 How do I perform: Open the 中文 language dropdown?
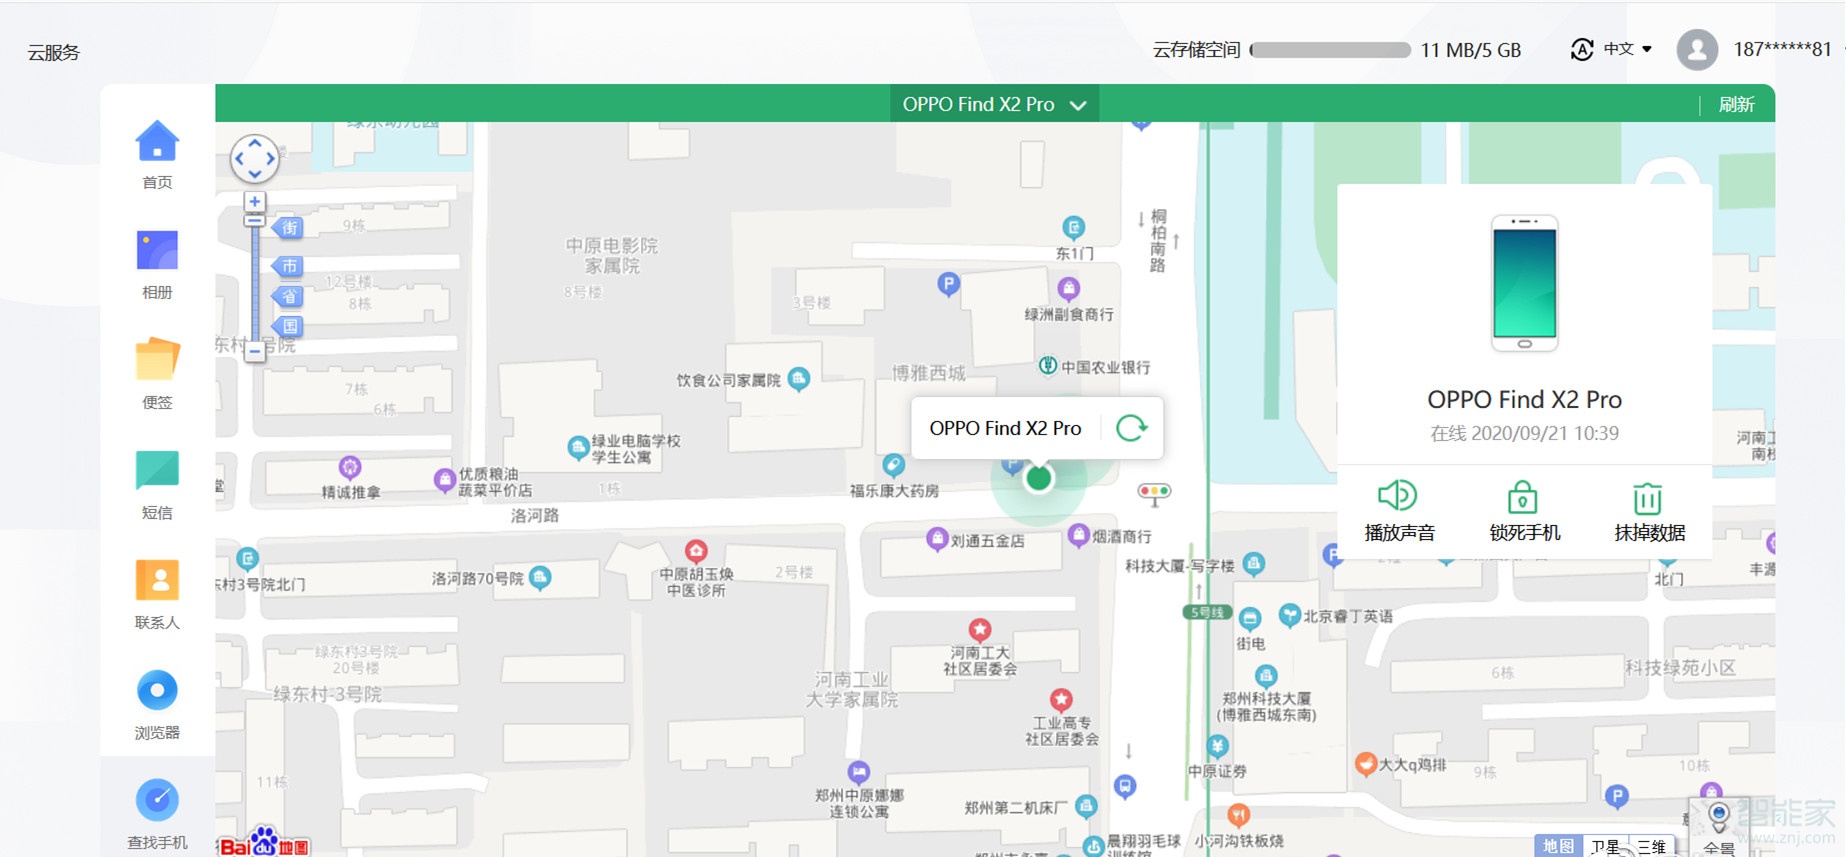pos(1627,49)
